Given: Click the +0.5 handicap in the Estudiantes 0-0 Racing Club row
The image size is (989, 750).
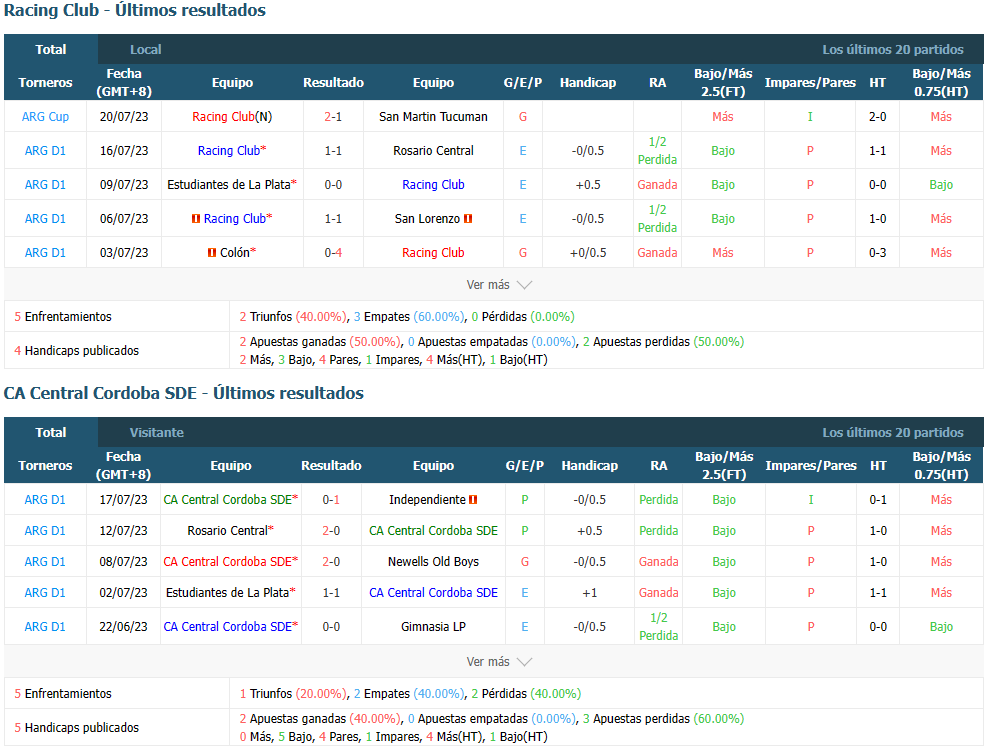Looking at the screenshot, I should (588, 185).
